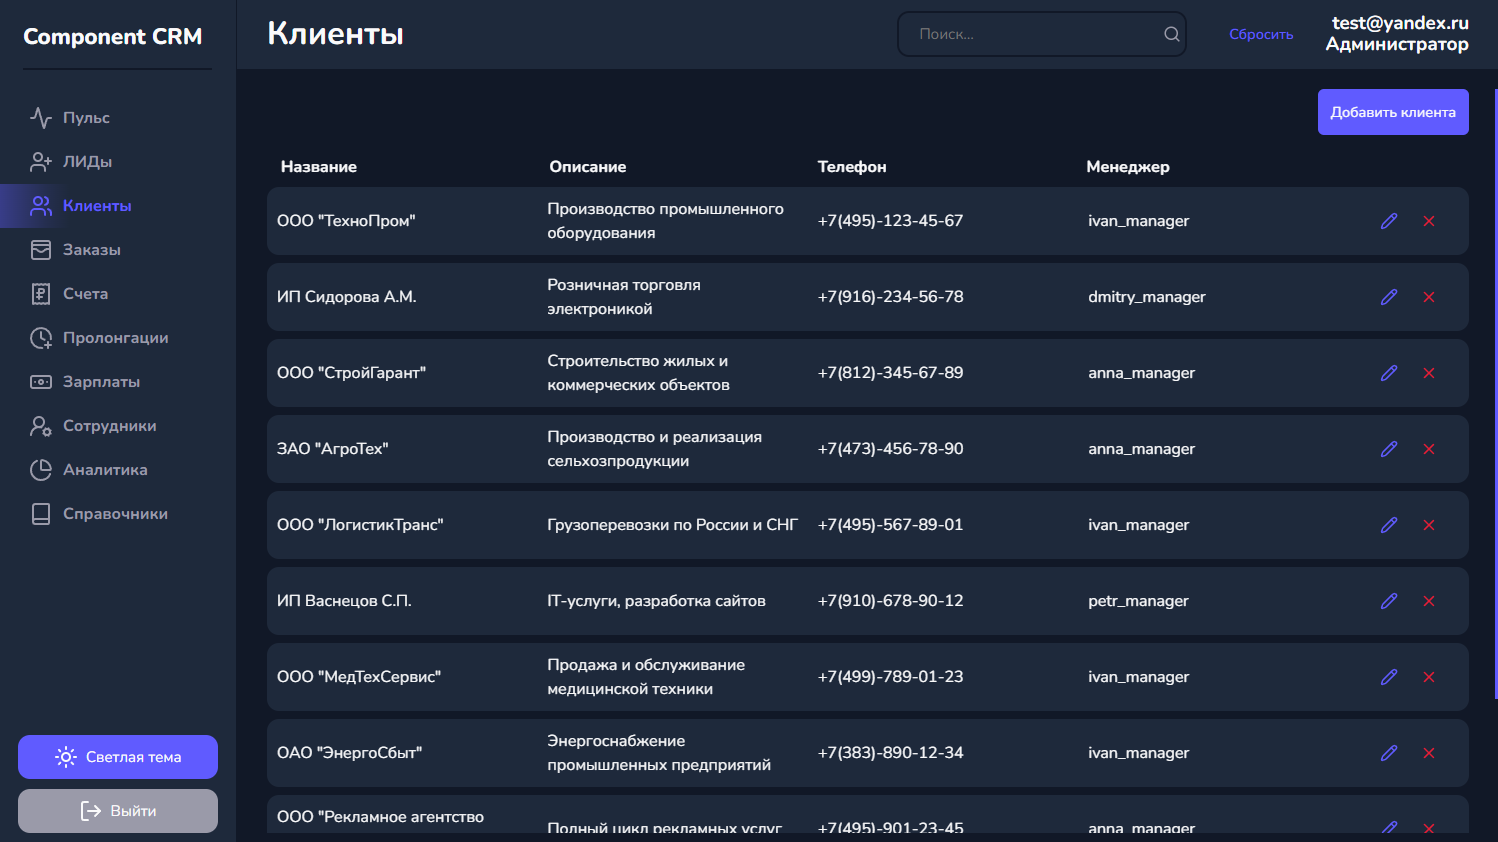
Task: Click the Заказы box icon
Action: click(x=41, y=250)
